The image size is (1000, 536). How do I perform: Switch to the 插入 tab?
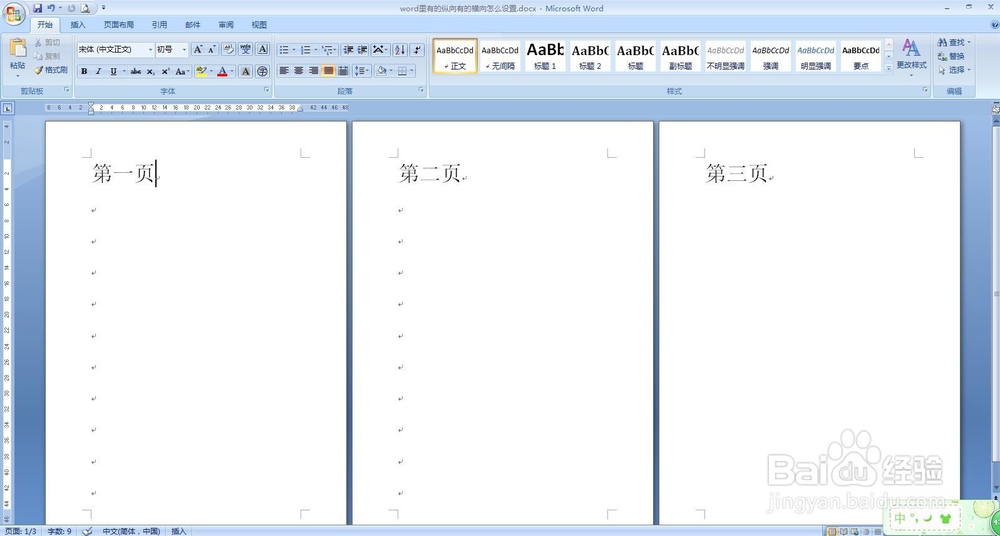78,25
